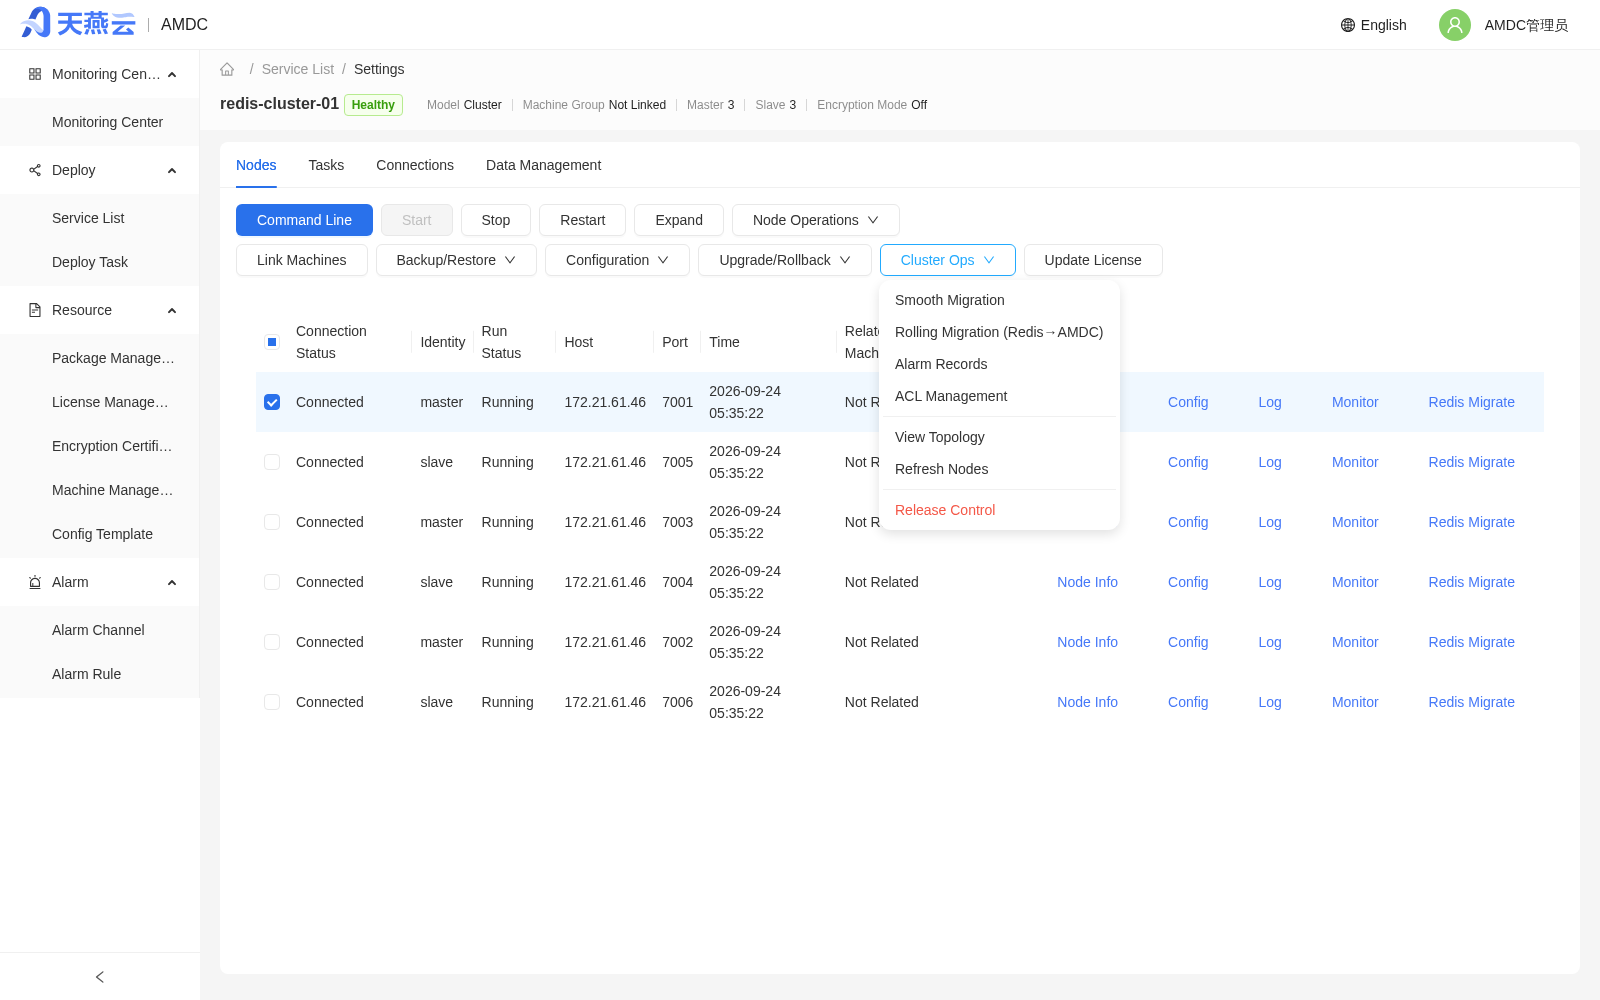Image resolution: width=1600 pixels, height=1000 pixels.
Task: Open the green user avatar icon
Action: pos(1454,25)
